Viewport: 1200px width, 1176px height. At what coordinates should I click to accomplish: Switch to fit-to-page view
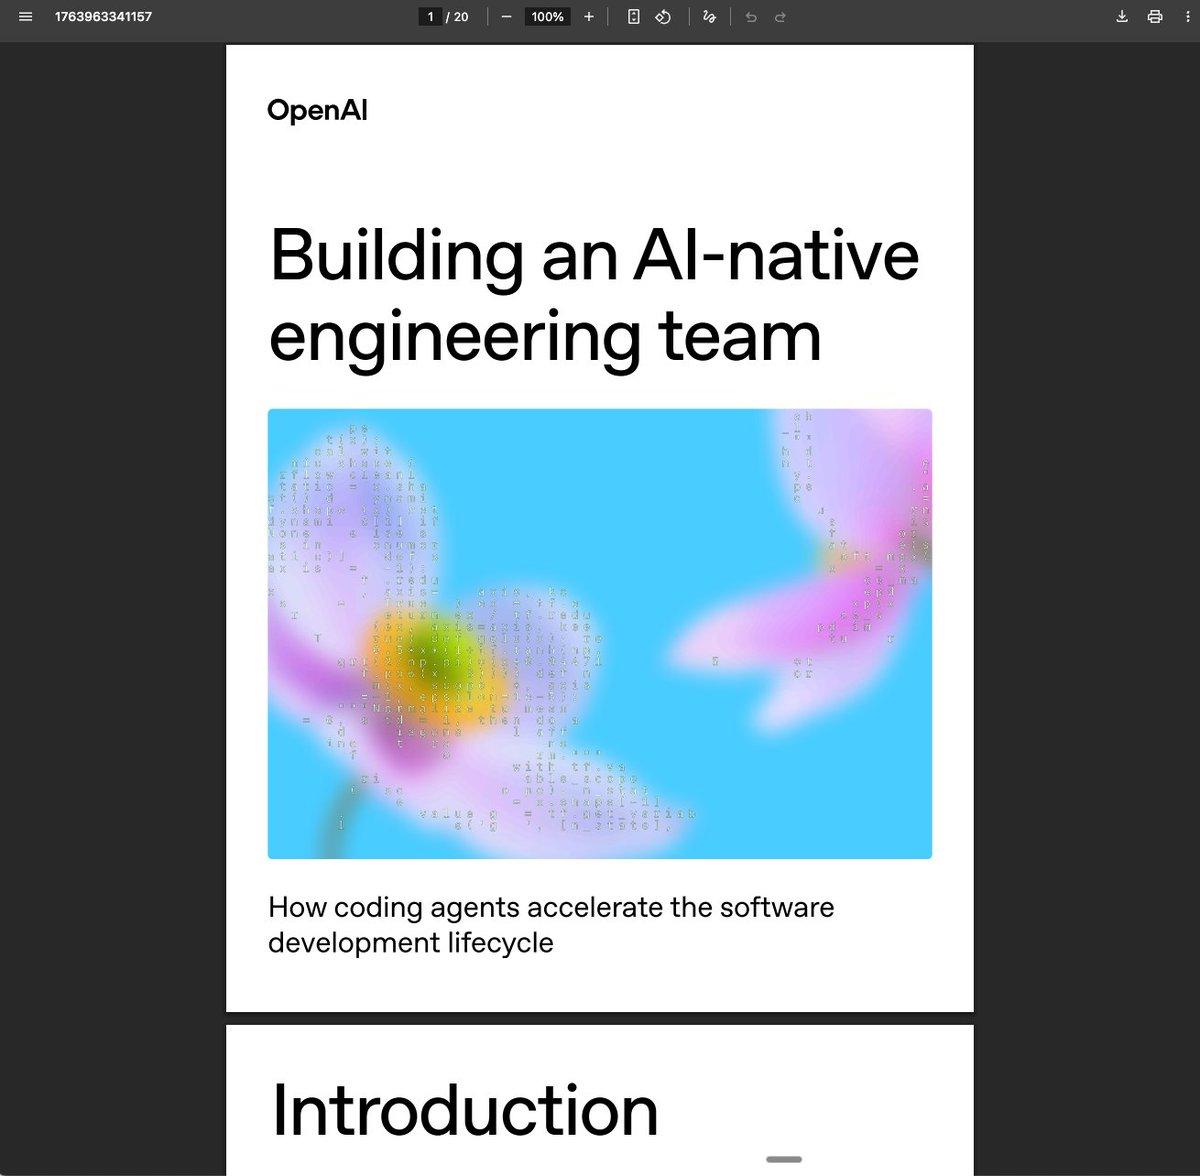click(x=633, y=16)
